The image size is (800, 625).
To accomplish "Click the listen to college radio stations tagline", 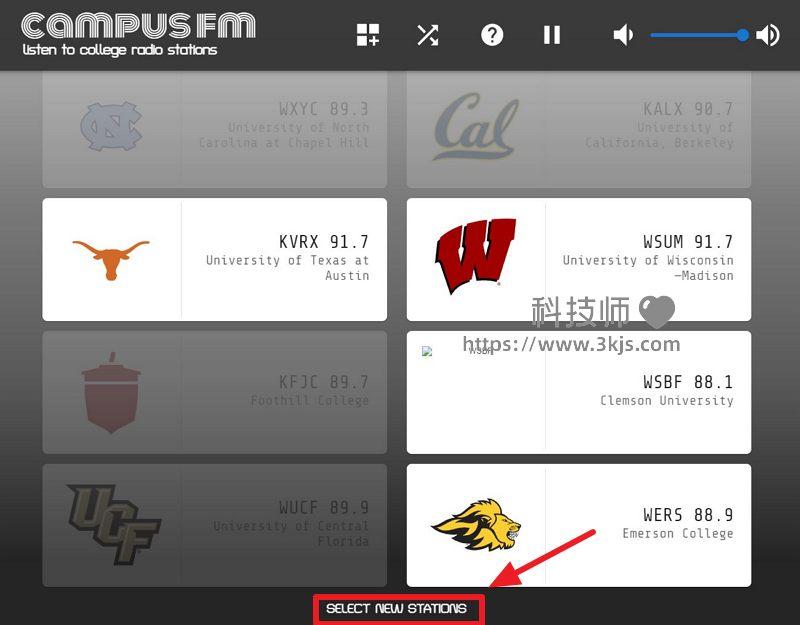I will click(x=120, y=49).
